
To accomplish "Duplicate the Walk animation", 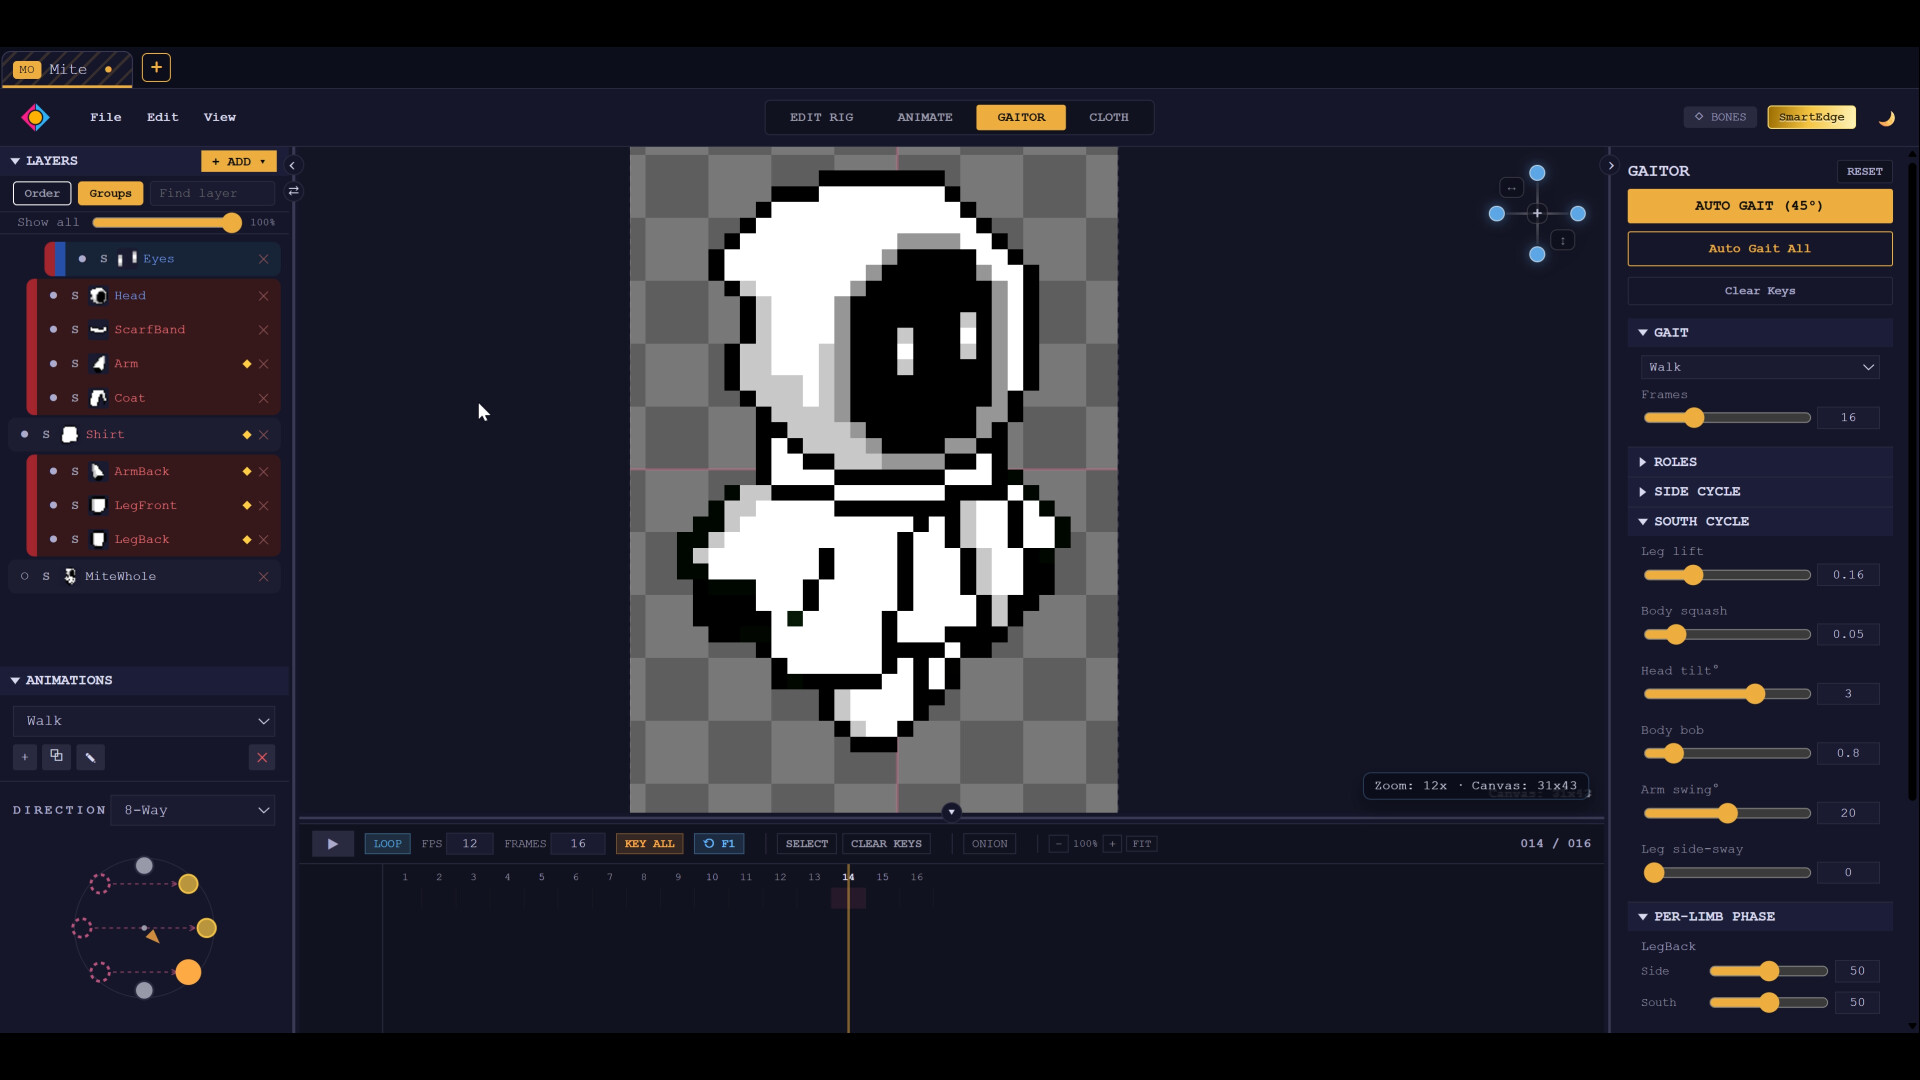I will tap(57, 757).
